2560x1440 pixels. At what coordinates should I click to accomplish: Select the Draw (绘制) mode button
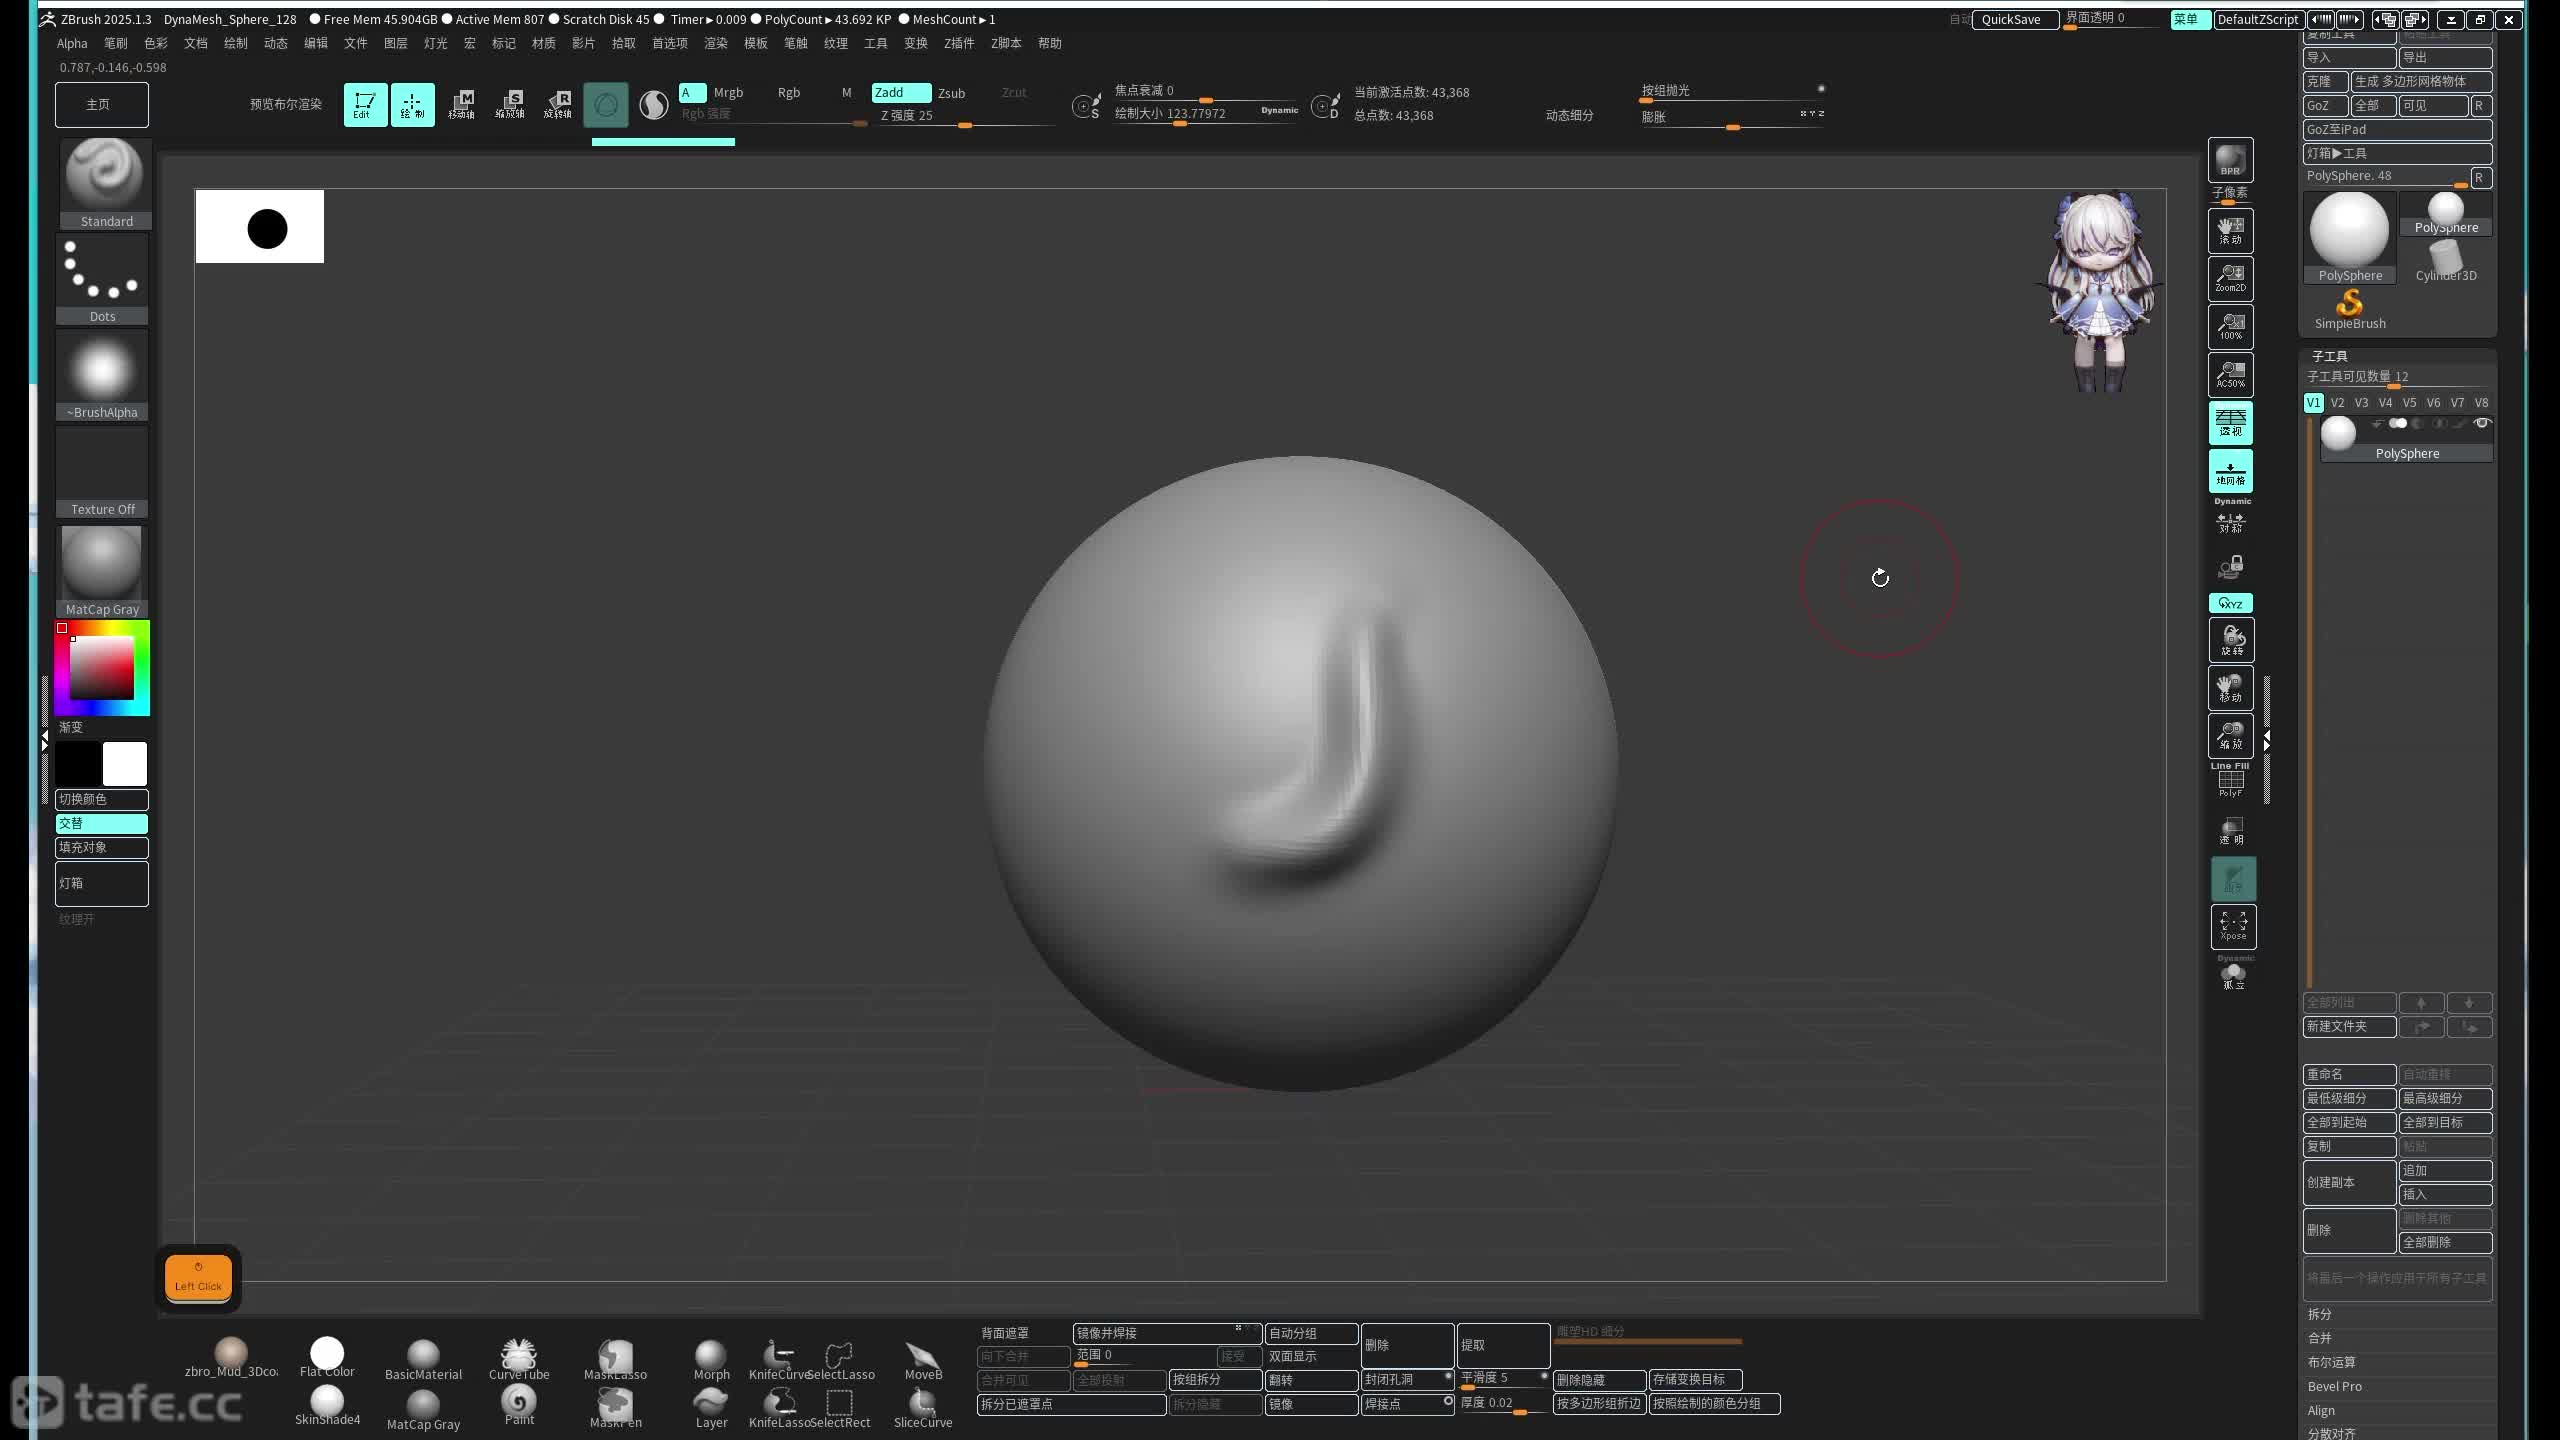[412, 104]
